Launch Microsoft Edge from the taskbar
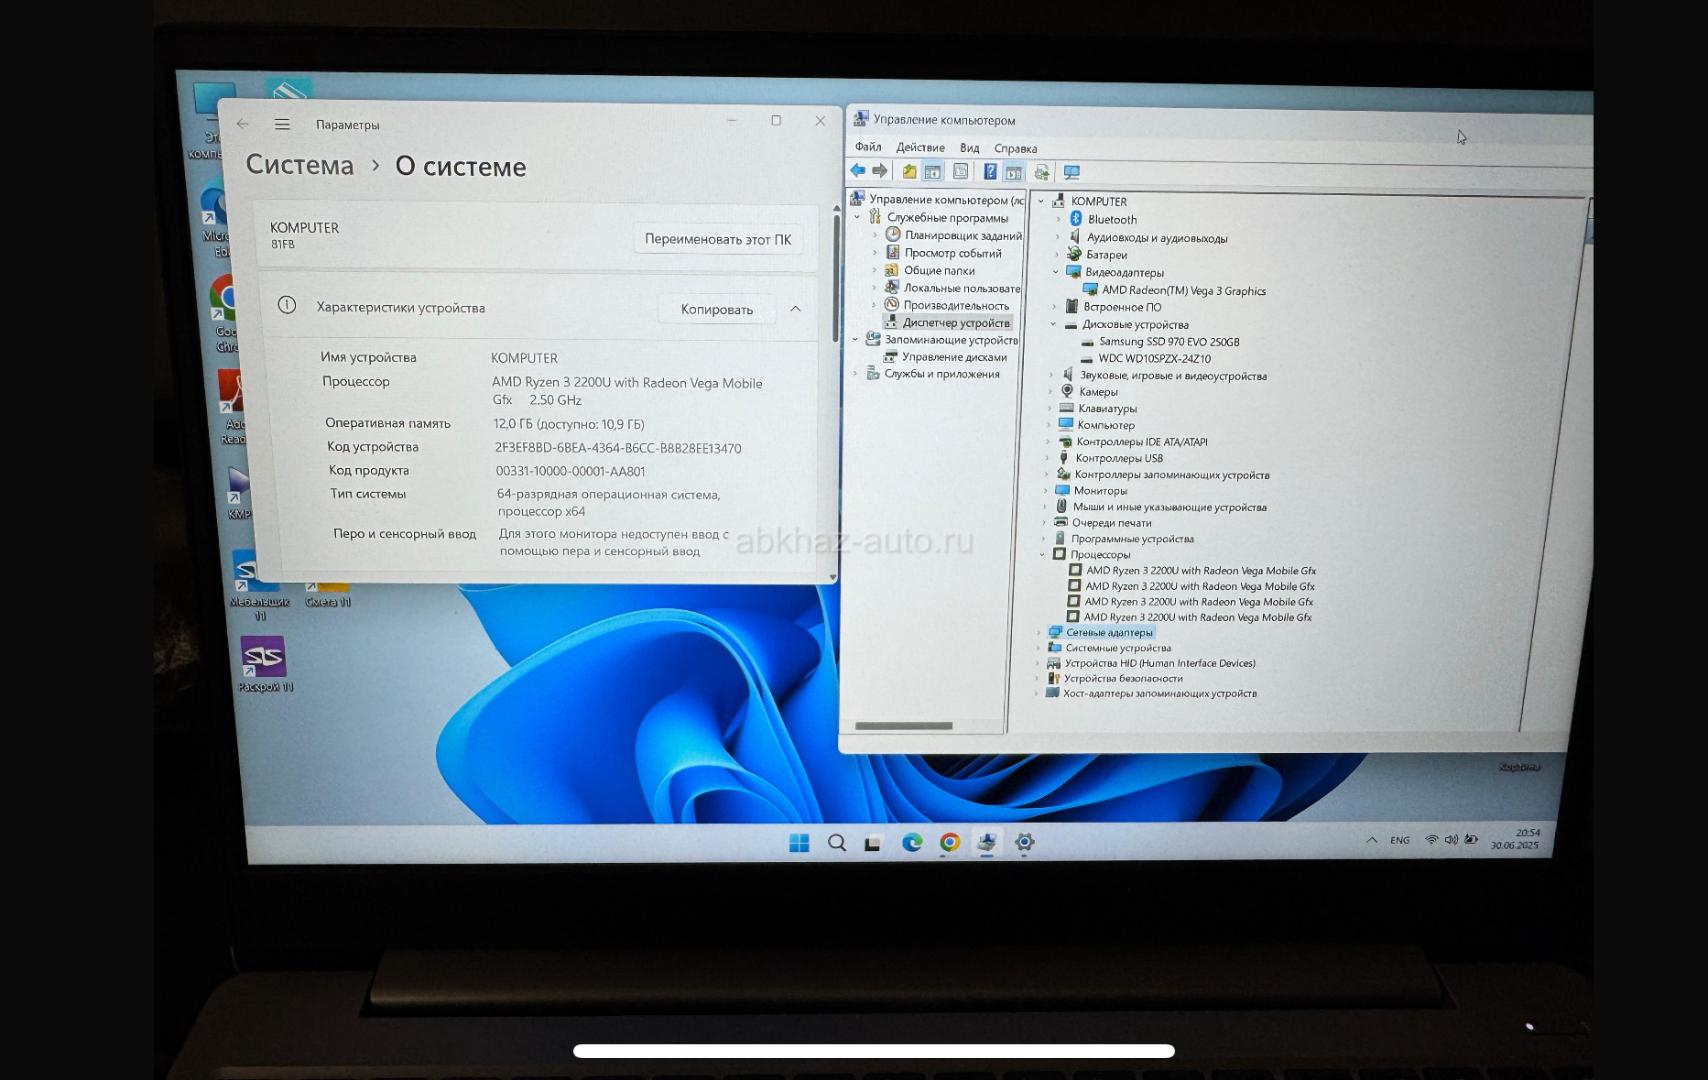 [912, 843]
